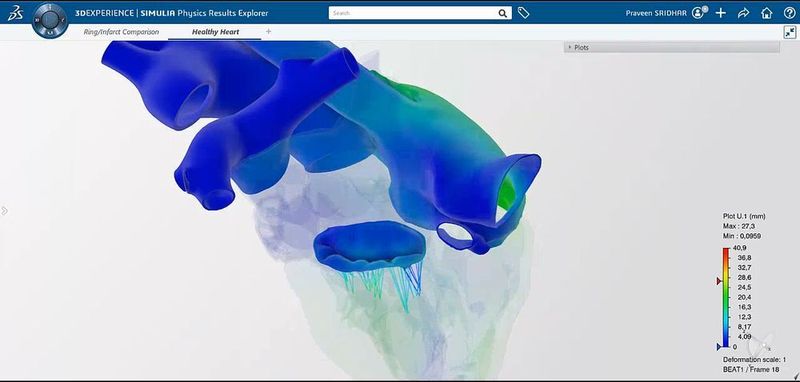Click the 3DEXPERIENCE SIMULIA app title
800x382 pixels.
pyautogui.click(x=171, y=13)
